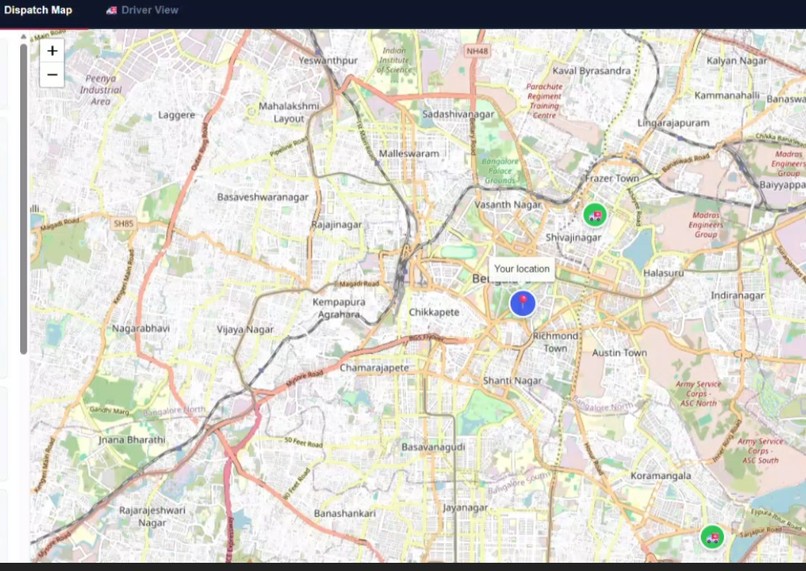Switch to the Driver View tab

click(150, 10)
